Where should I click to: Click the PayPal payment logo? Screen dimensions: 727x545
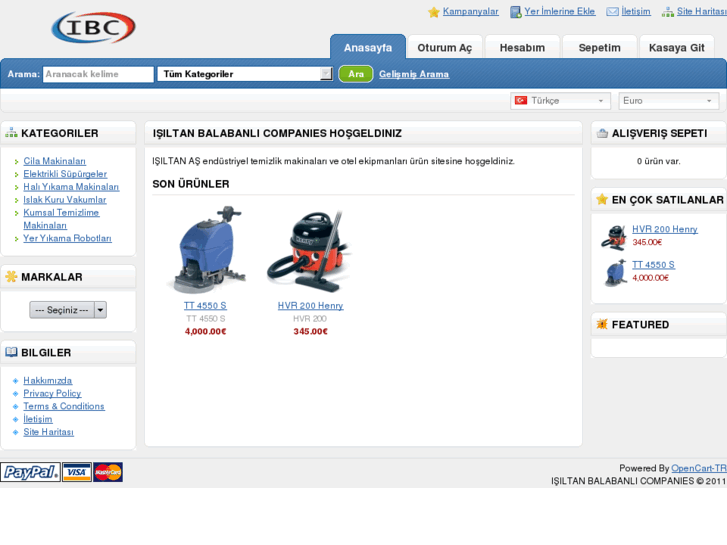[x=31, y=472]
